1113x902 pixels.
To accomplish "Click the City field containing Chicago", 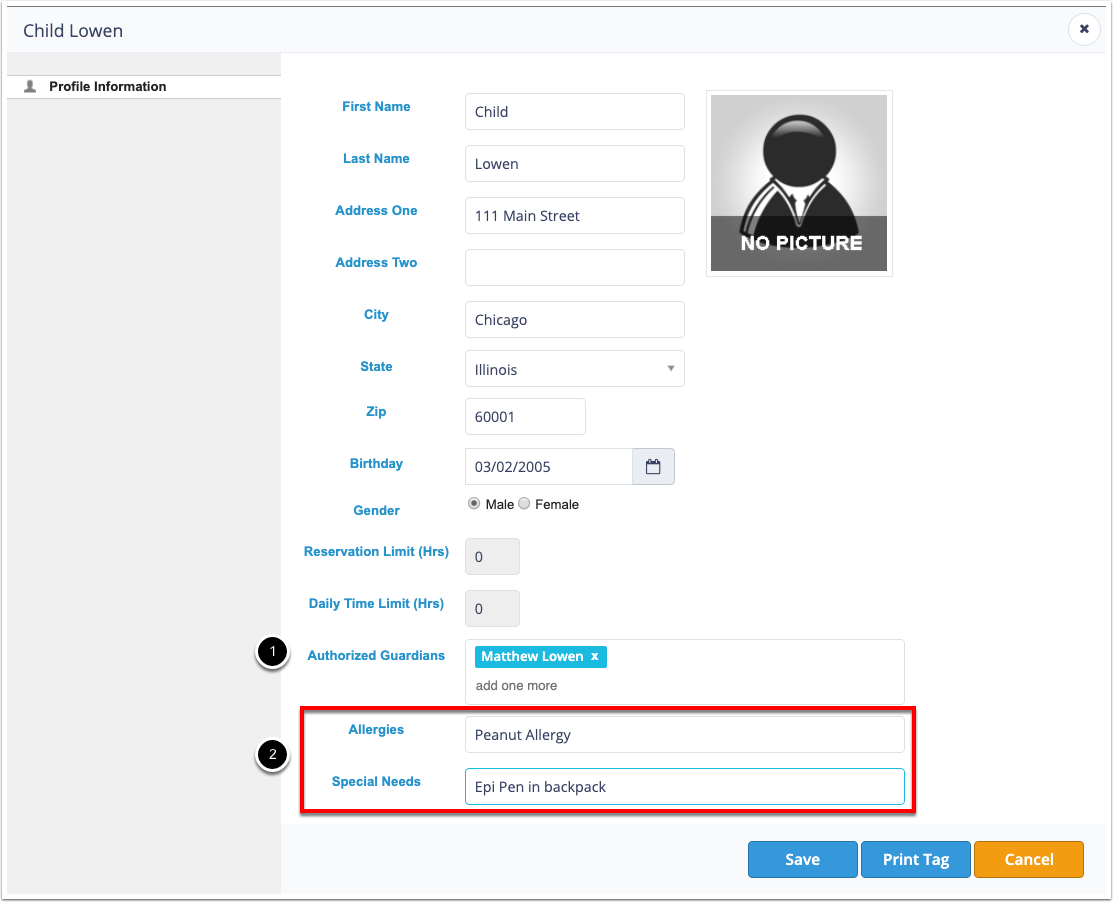I will click(x=574, y=319).
